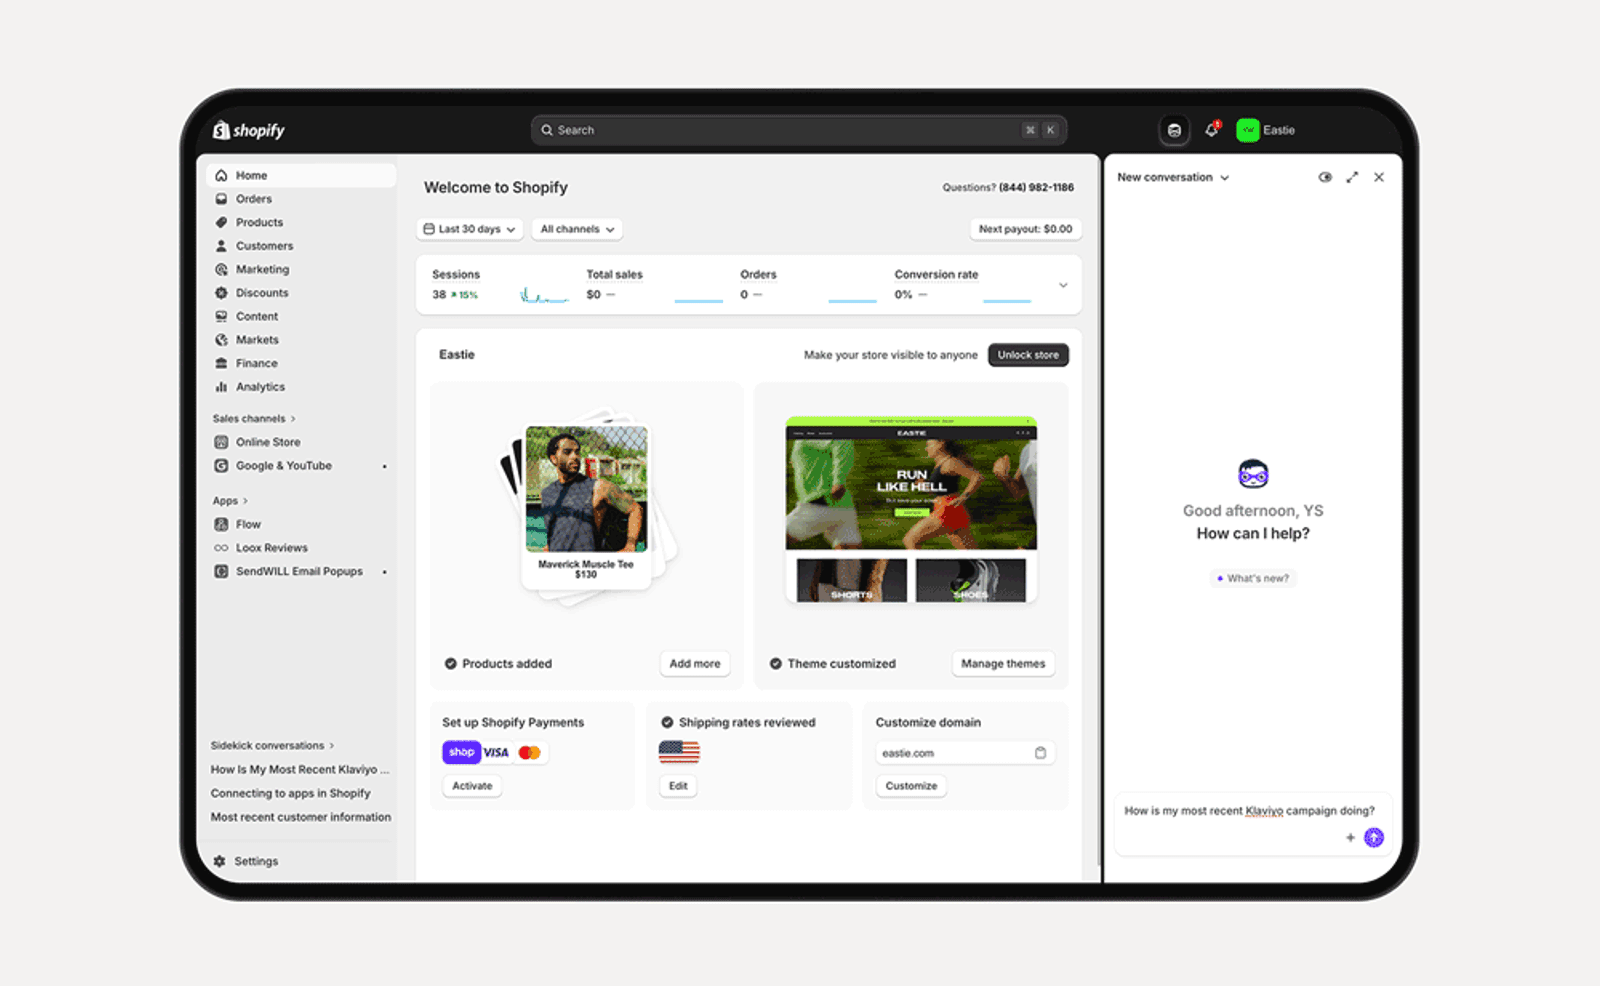Open the notifications bell

[1212, 130]
